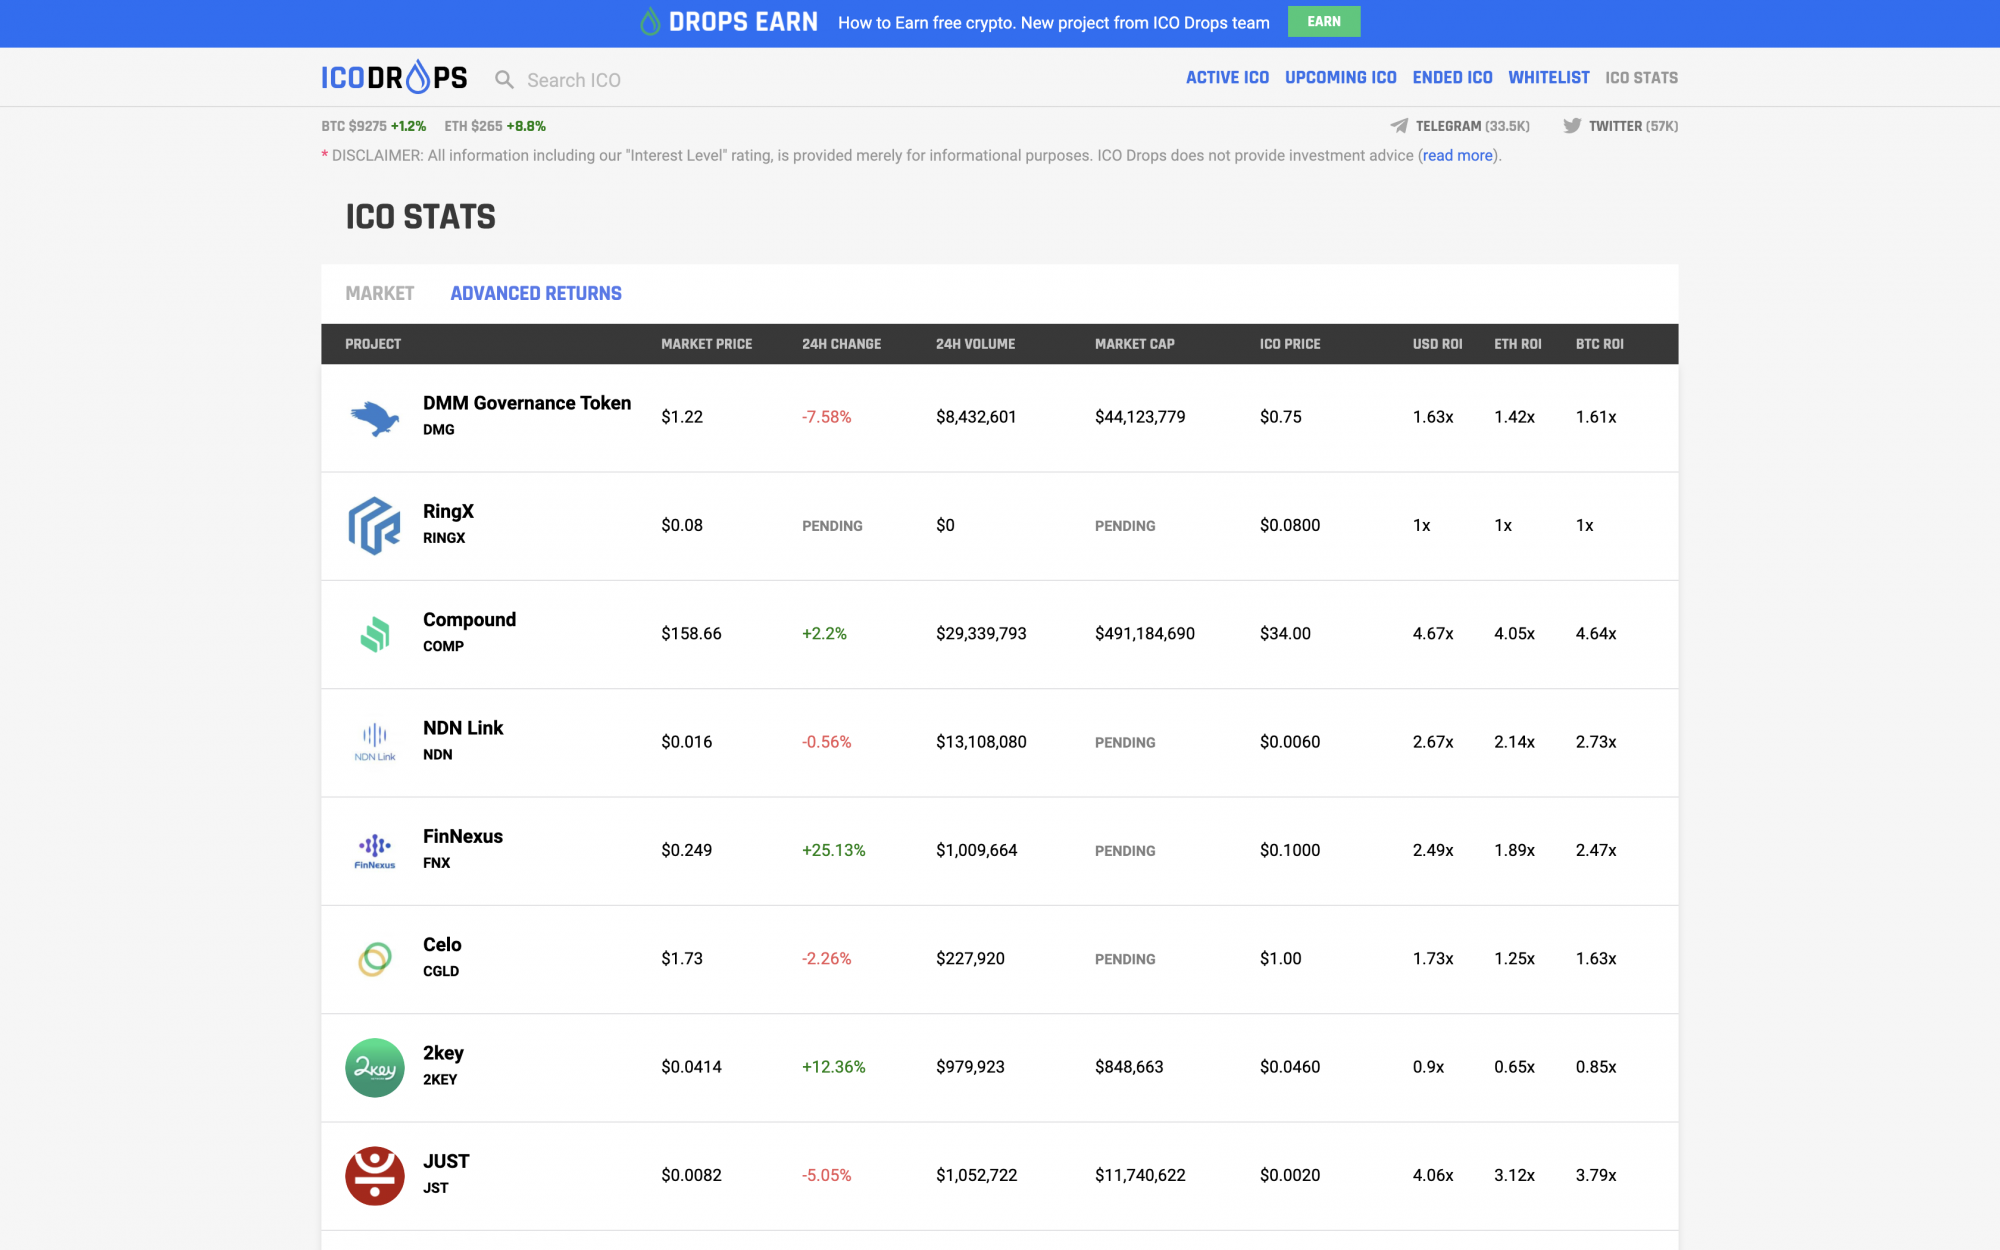
Task: Click JUST 4.06x USD ROI value
Action: (x=1433, y=1176)
